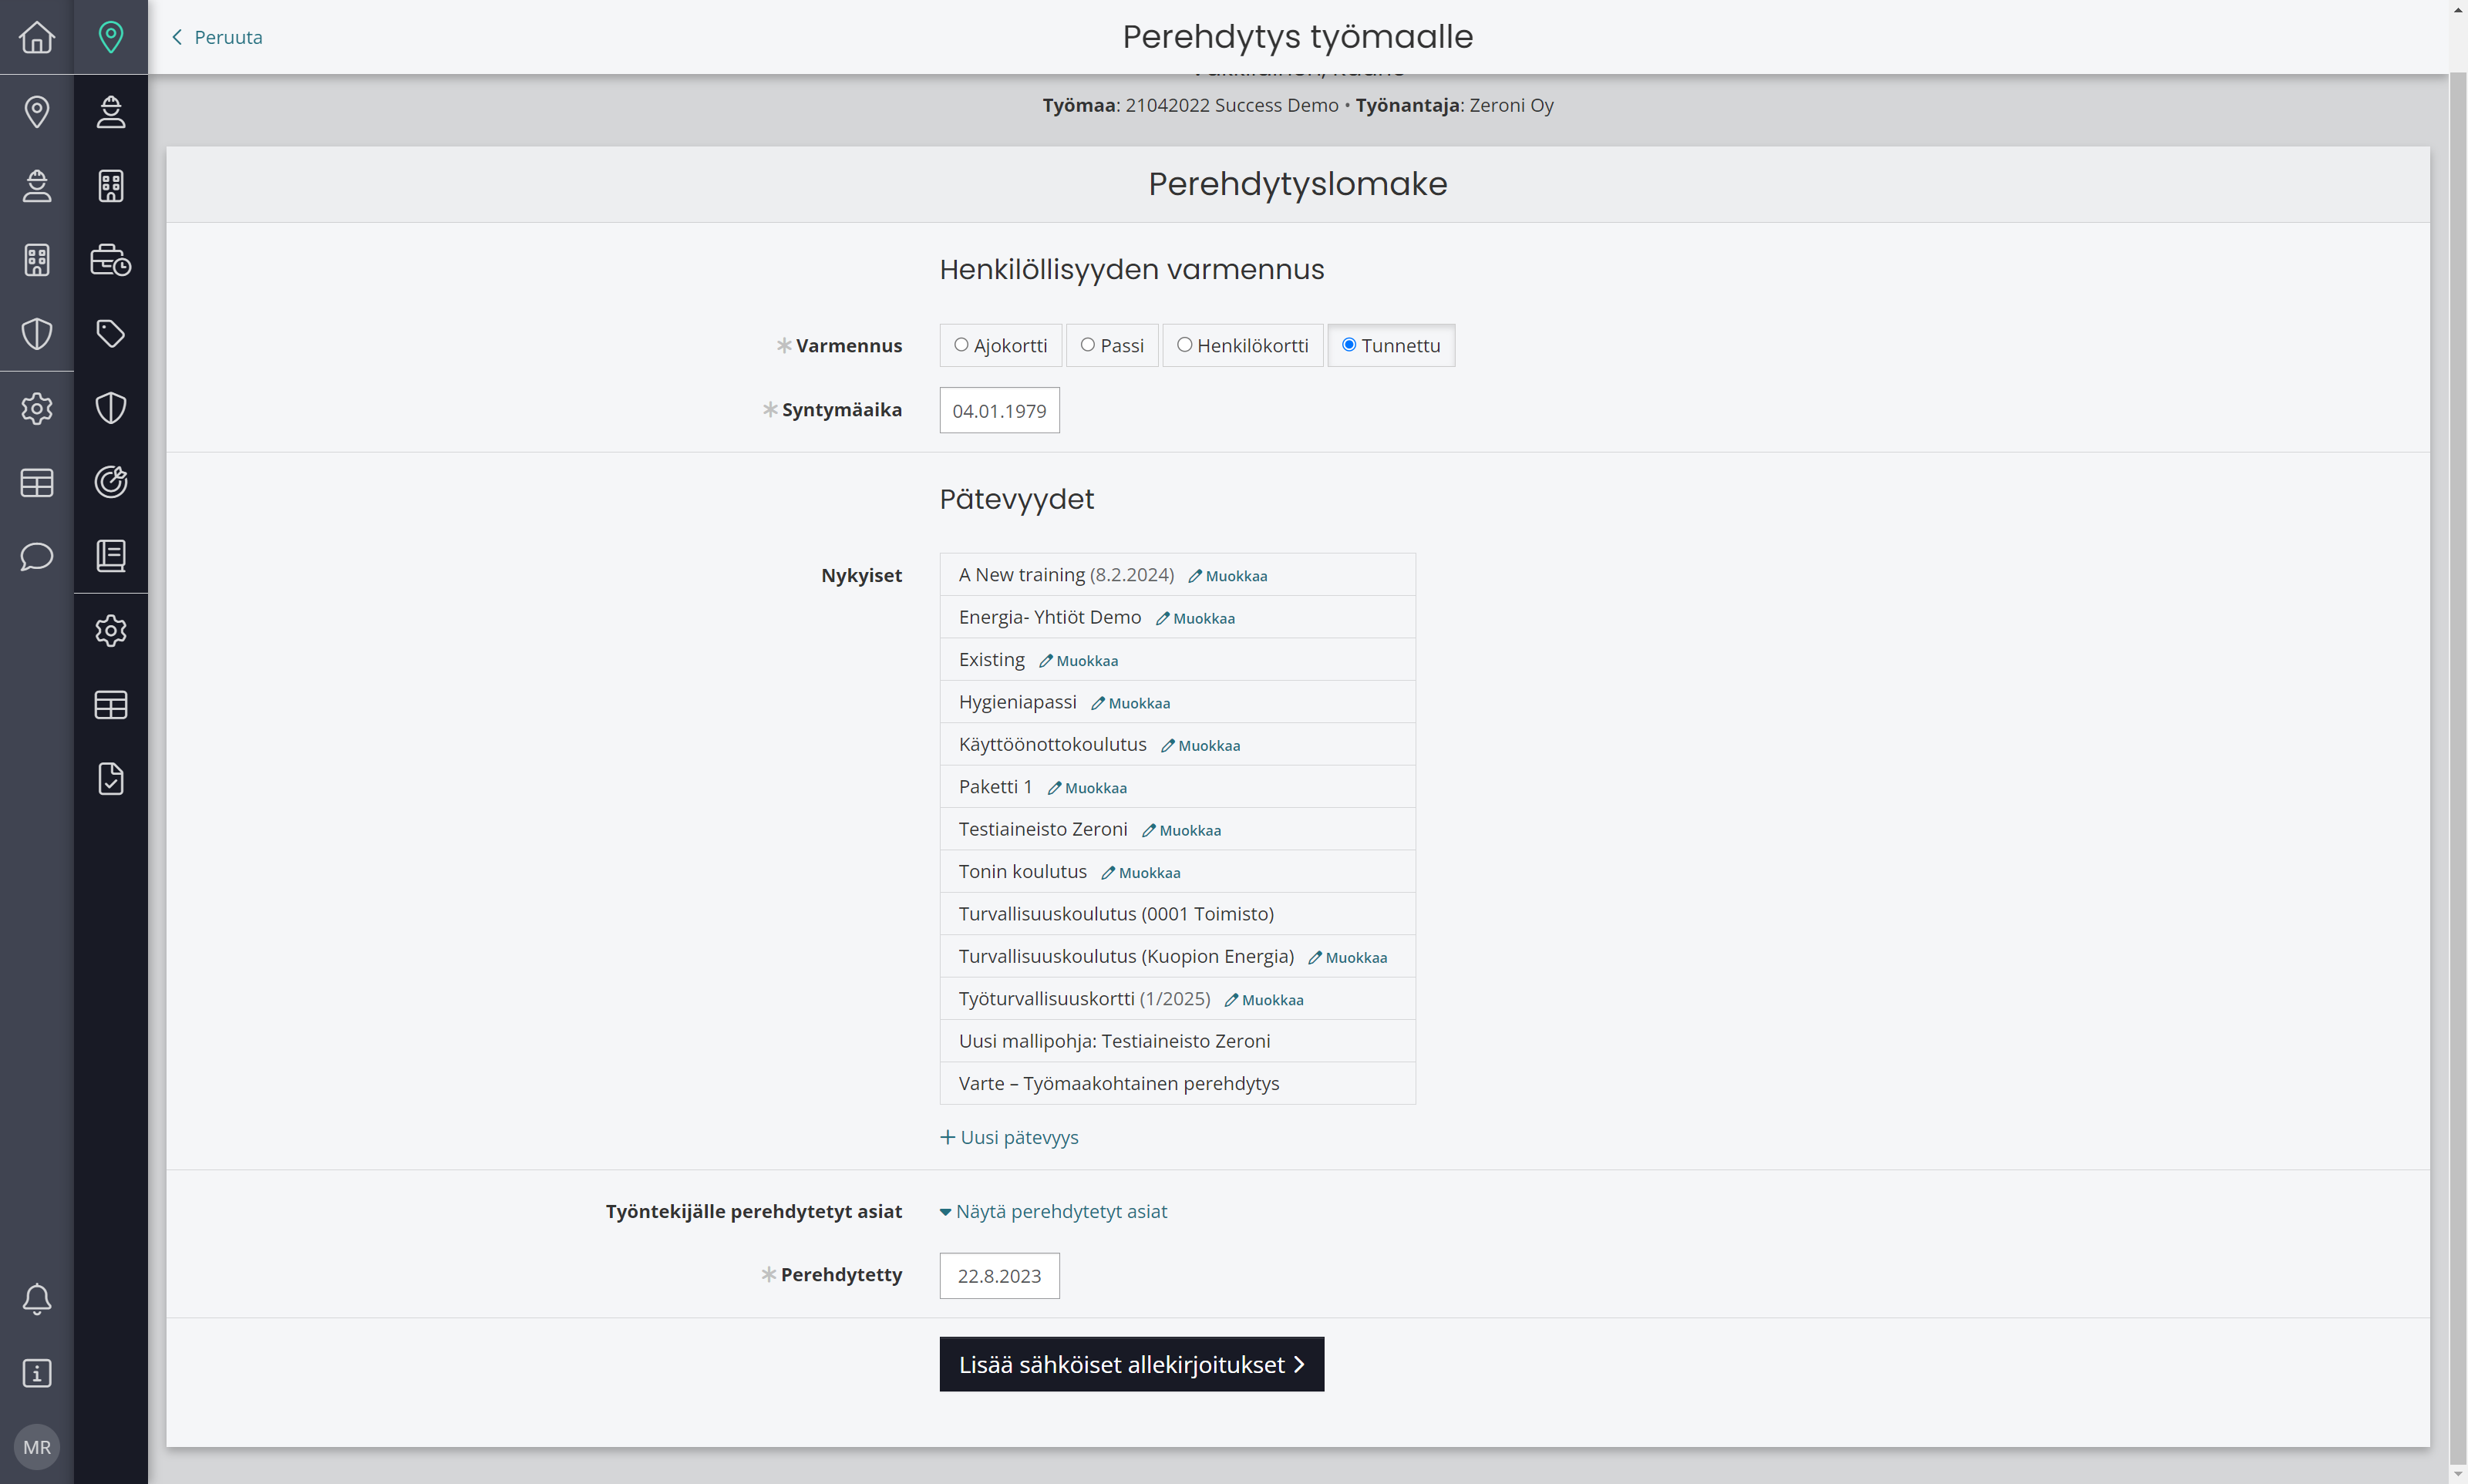The height and width of the screenshot is (1484, 2468).
Task: Select the Henkilökortti radio option
Action: [x=1243, y=345]
